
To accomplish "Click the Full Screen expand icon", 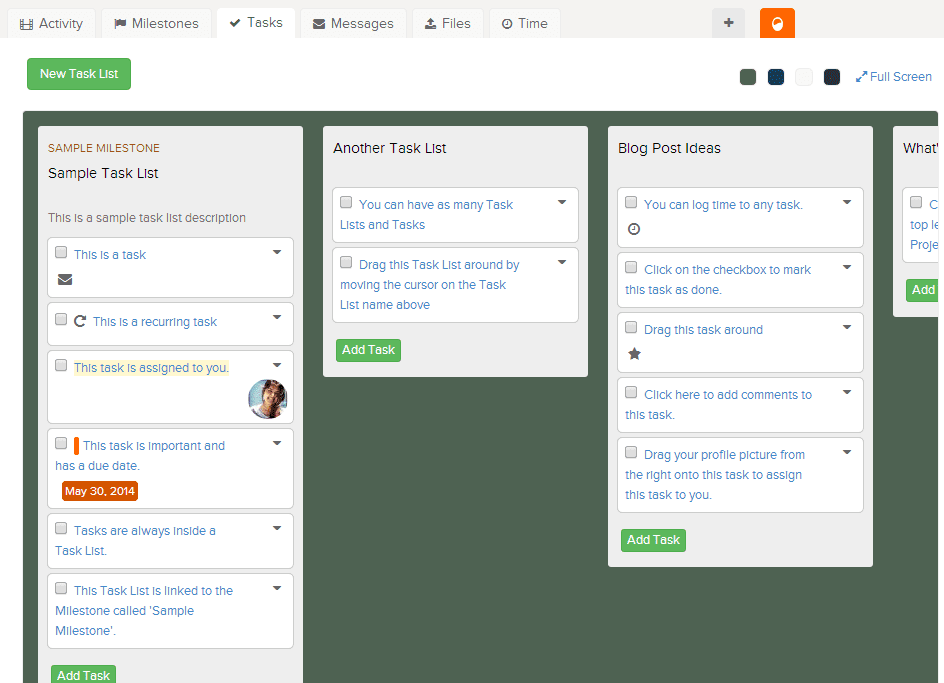I will point(861,77).
